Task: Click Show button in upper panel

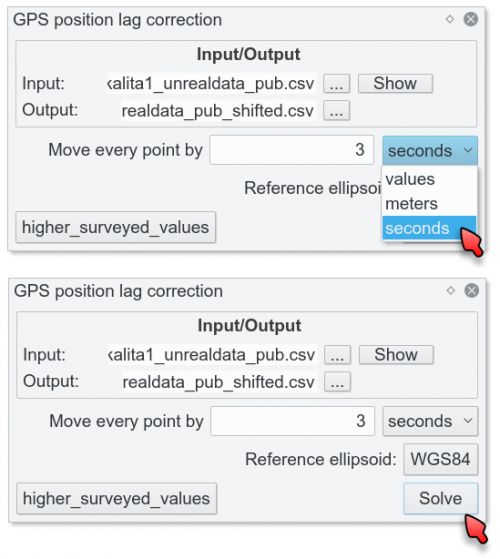Action: tap(395, 84)
